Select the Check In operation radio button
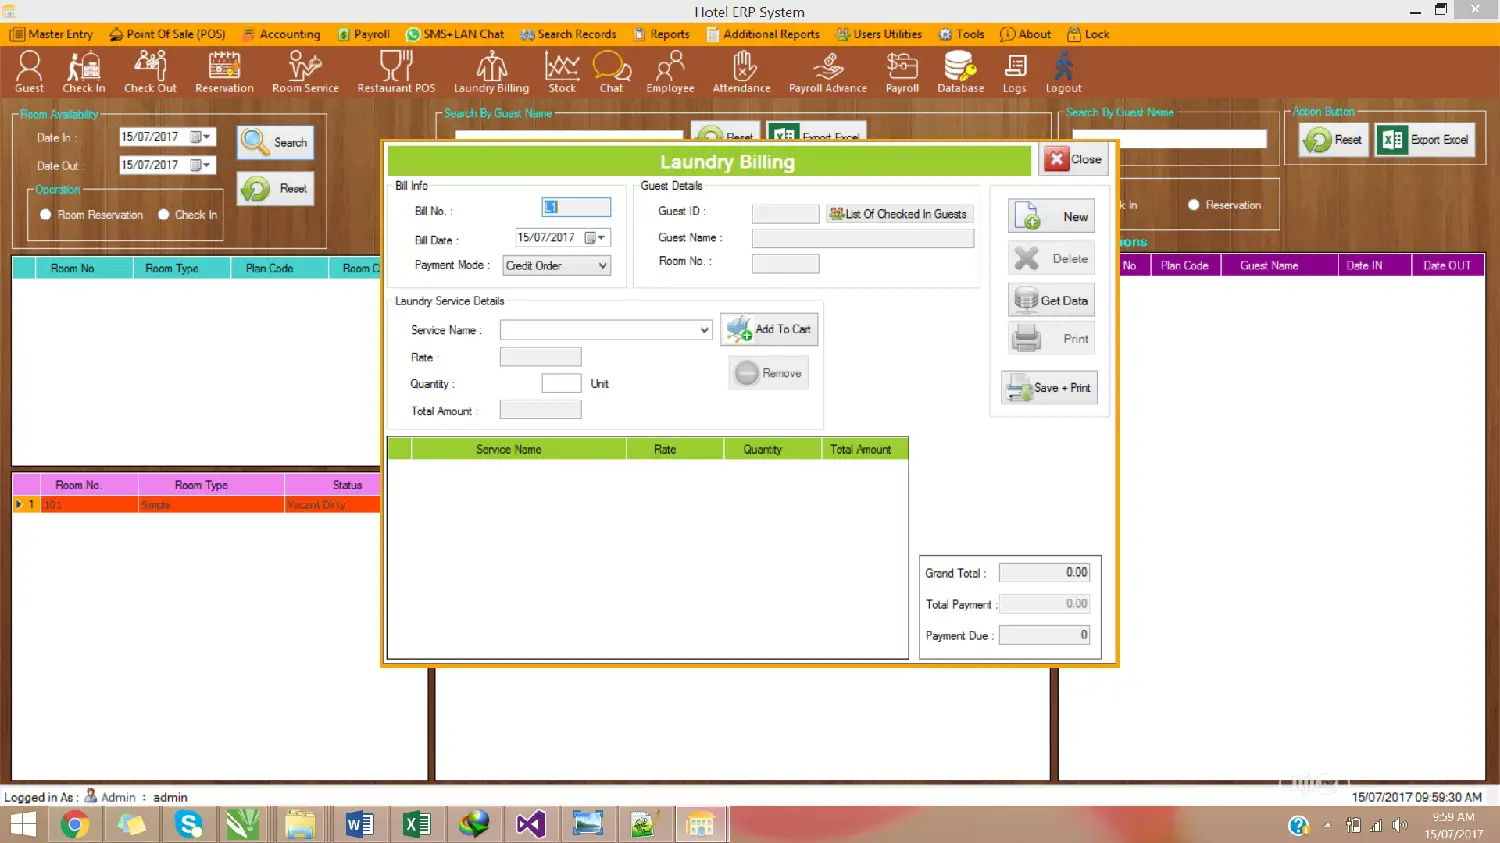Screen dimensions: 1500x843 pyautogui.click(x=163, y=214)
